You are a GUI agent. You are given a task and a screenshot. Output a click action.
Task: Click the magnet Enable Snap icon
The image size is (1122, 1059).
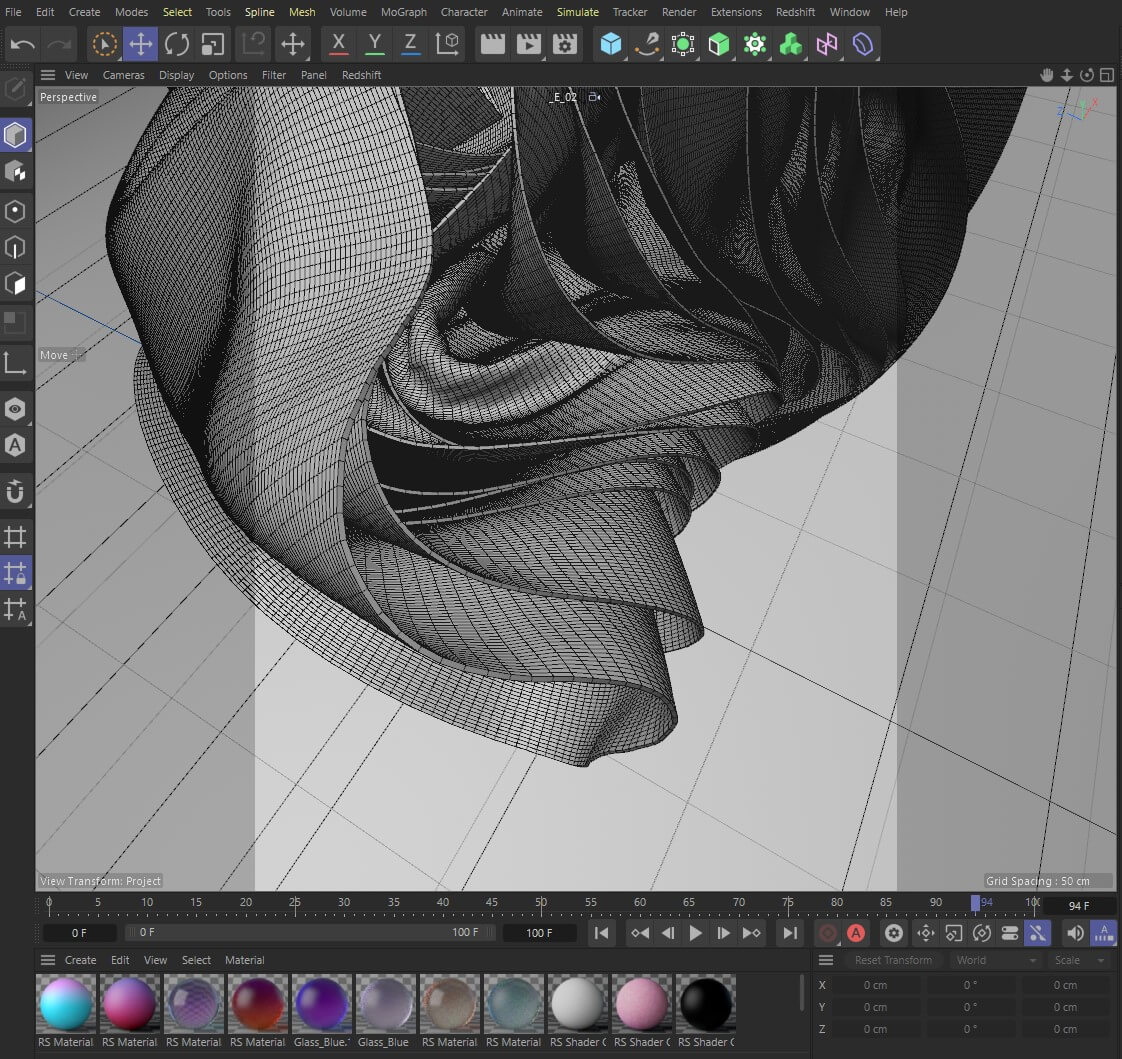tap(16, 492)
